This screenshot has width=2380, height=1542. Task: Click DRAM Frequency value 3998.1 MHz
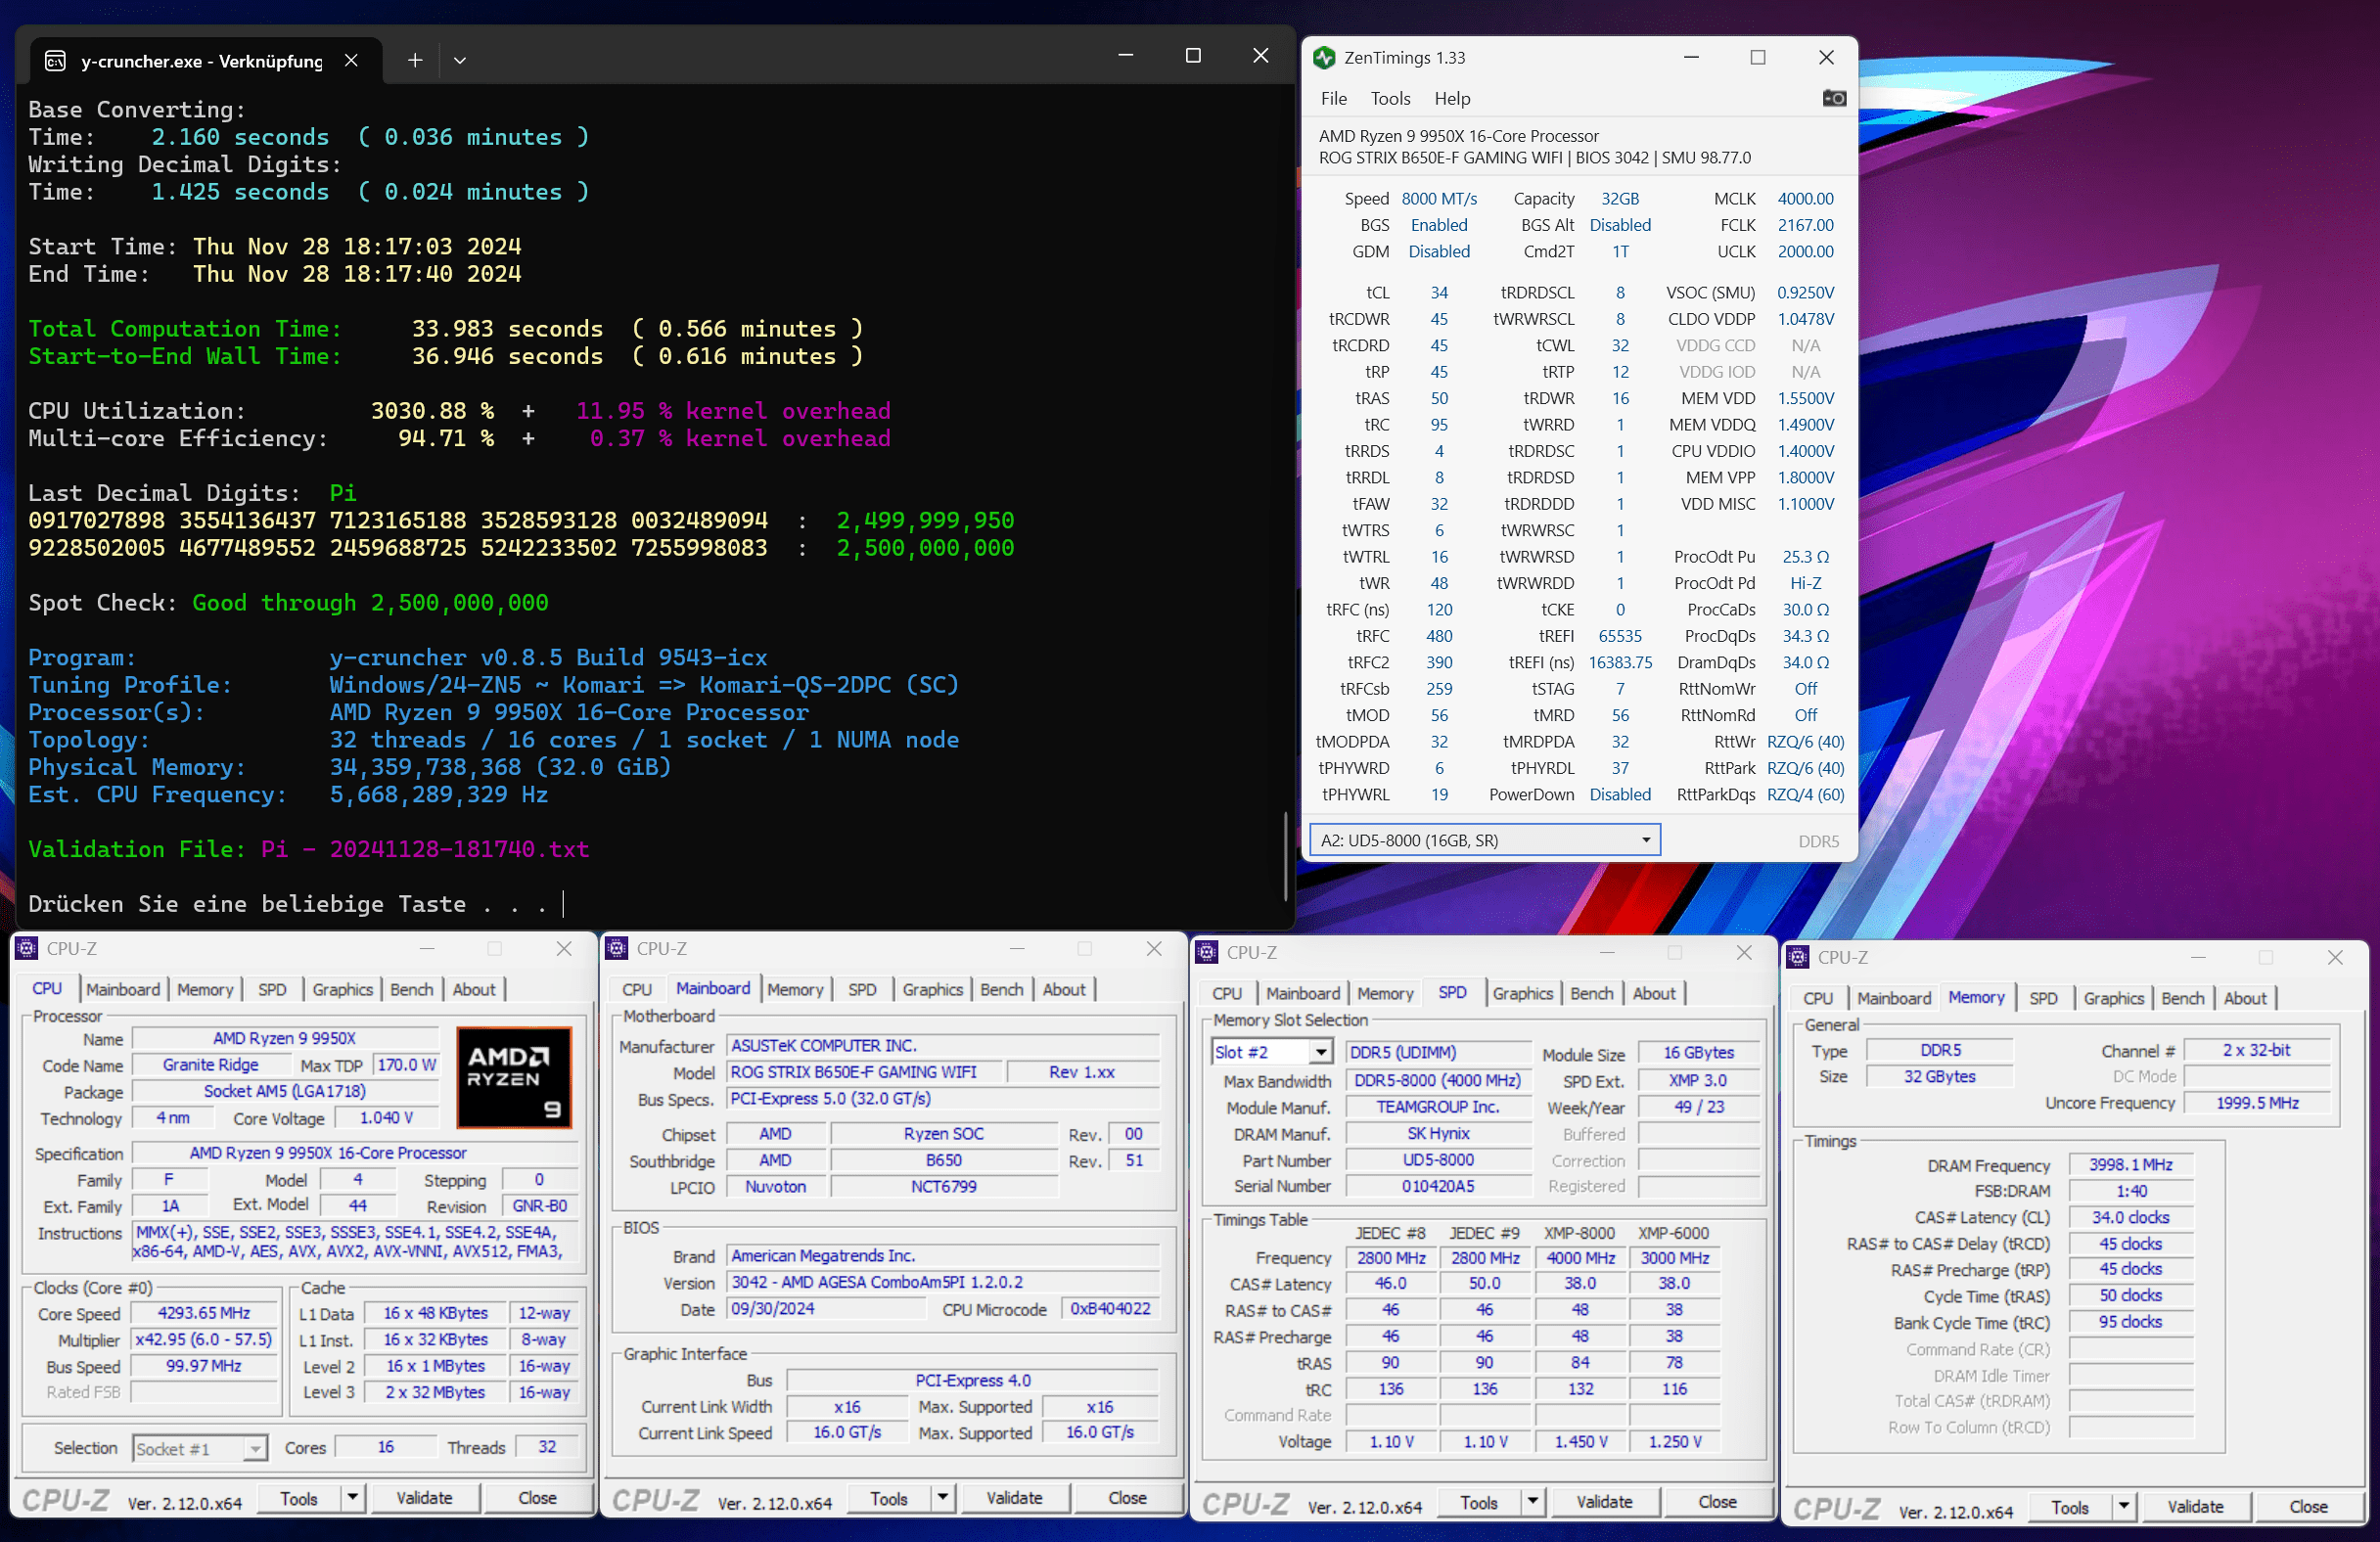(2130, 1165)
